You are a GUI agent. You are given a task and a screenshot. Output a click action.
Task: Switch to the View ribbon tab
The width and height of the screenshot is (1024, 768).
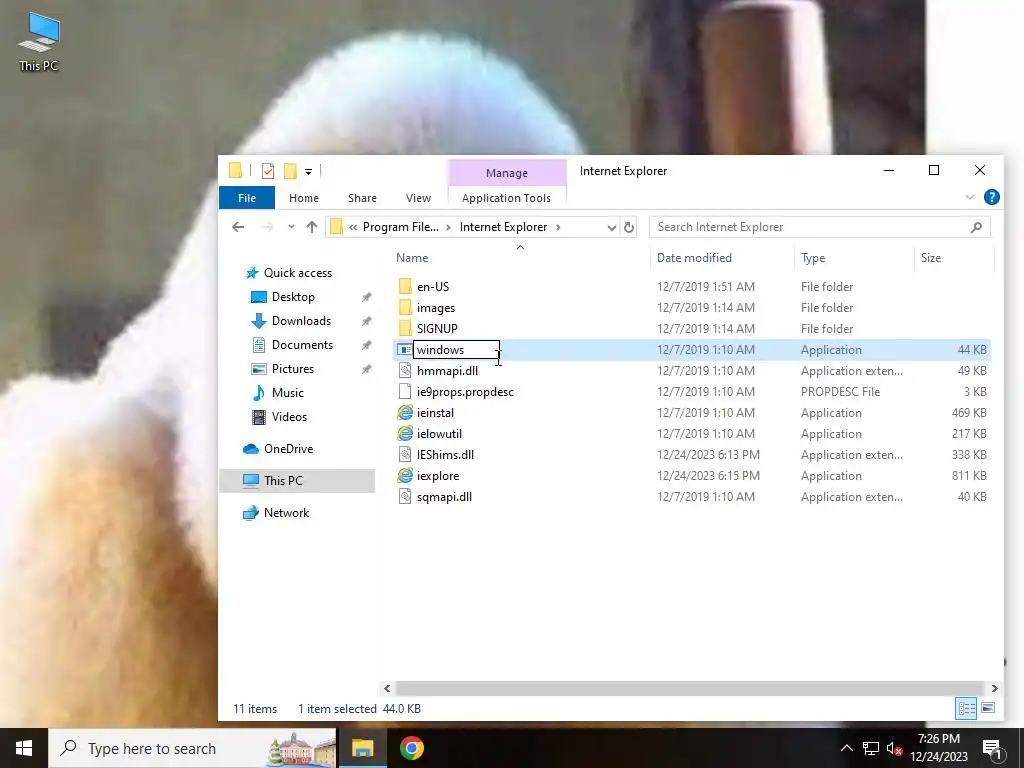tap(418, 198)
